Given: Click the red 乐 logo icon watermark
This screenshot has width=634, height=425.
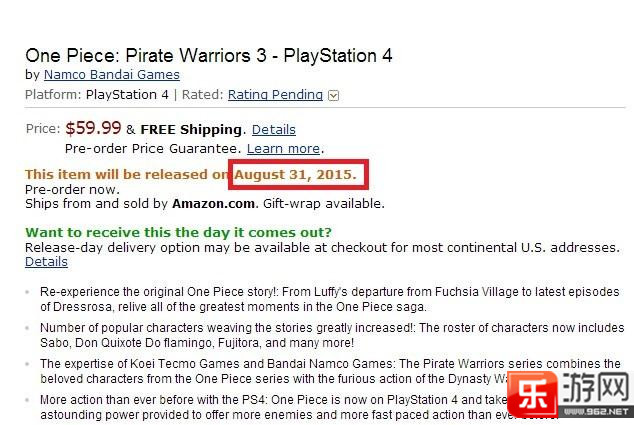Looking at the screenshot, I should tap(532, 394).
